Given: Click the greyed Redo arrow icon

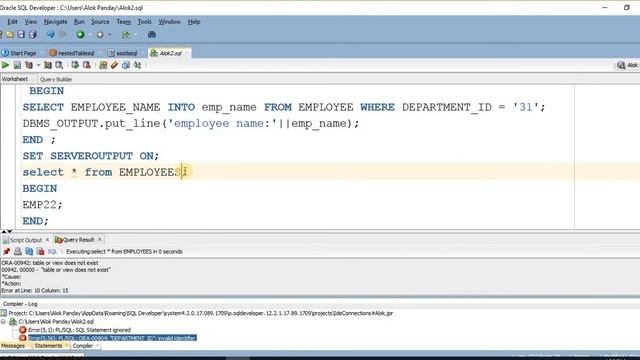Looking at the screenshot, I should pyautogui.click(x=63, y=35).
